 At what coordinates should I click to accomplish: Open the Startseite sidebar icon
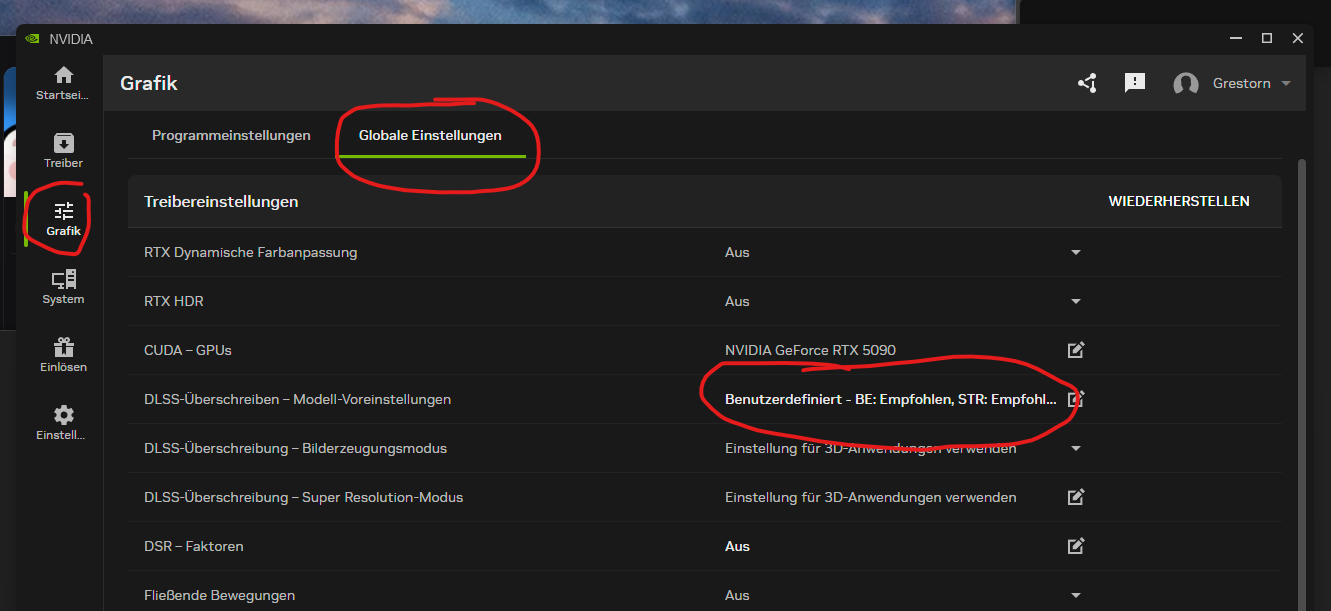63,83
